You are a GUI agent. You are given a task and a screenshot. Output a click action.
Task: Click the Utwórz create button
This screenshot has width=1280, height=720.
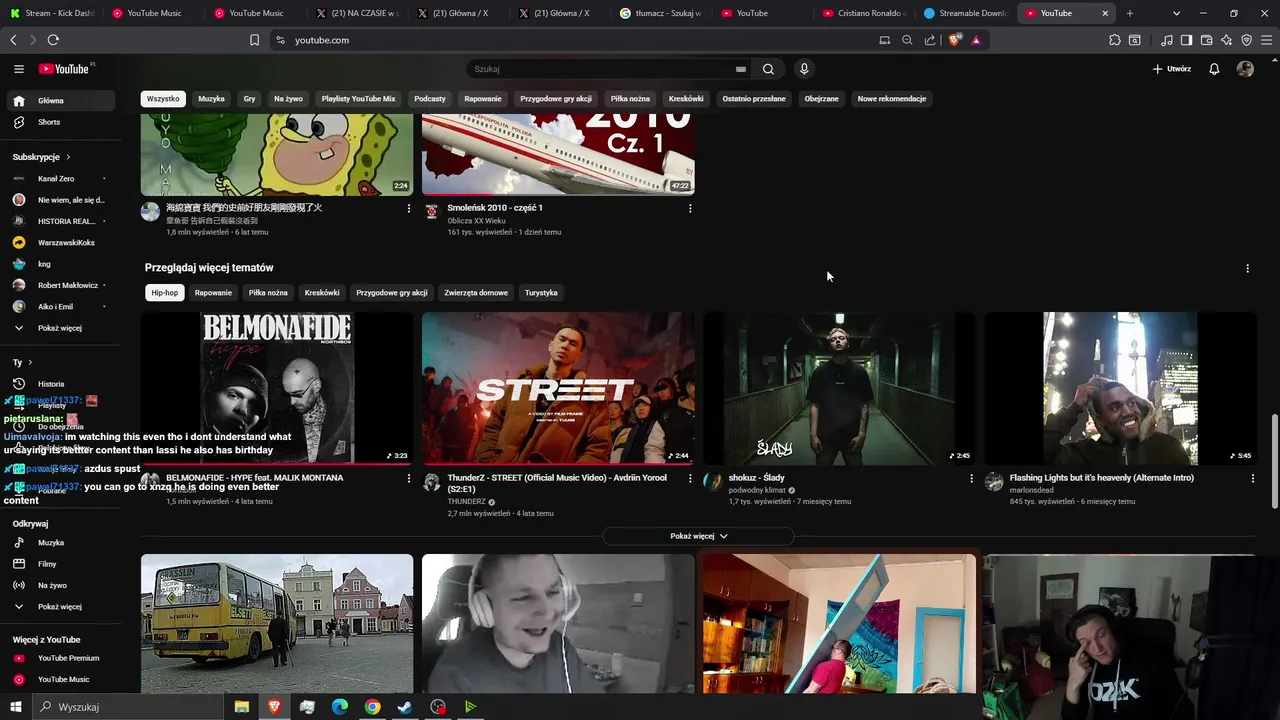pos(1172,69)
